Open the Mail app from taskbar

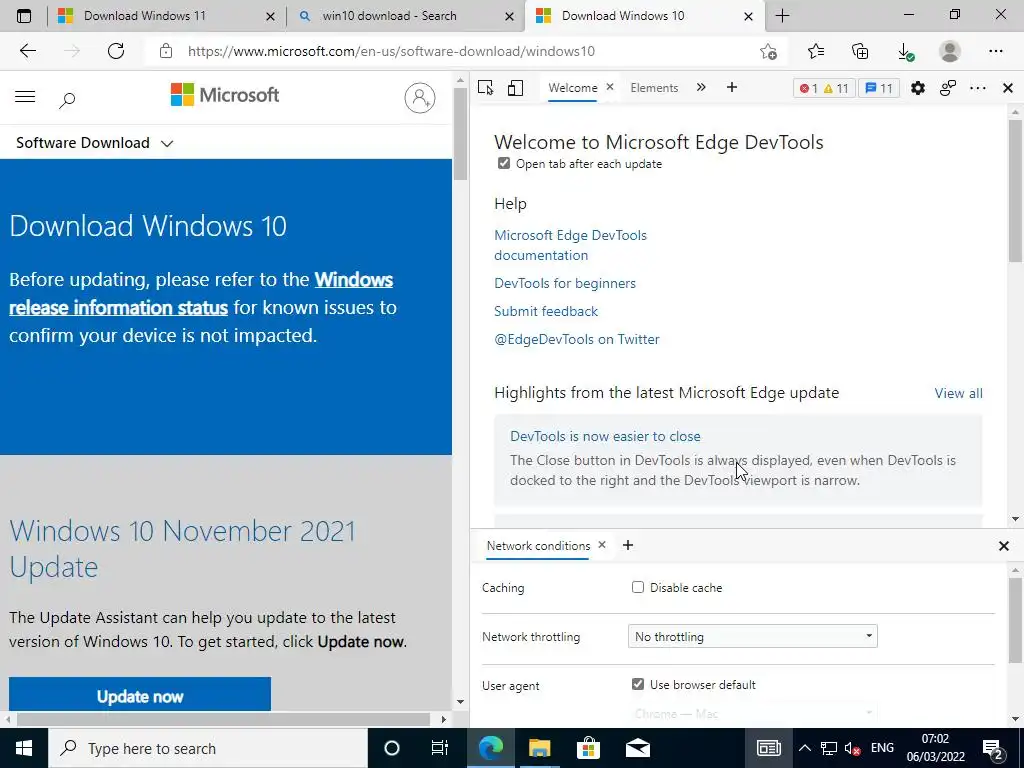pyautogui.click(x=637, y=748)
